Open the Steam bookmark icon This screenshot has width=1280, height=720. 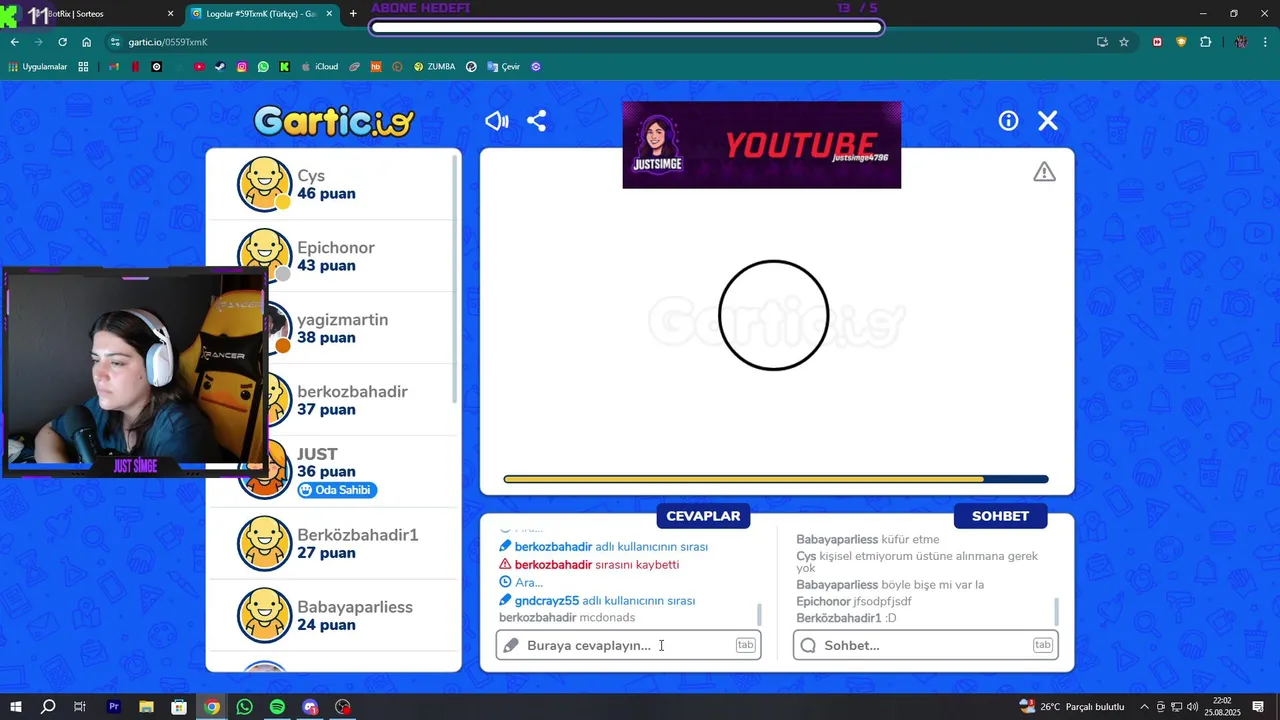pyautogui.click(x=220, y=67)
